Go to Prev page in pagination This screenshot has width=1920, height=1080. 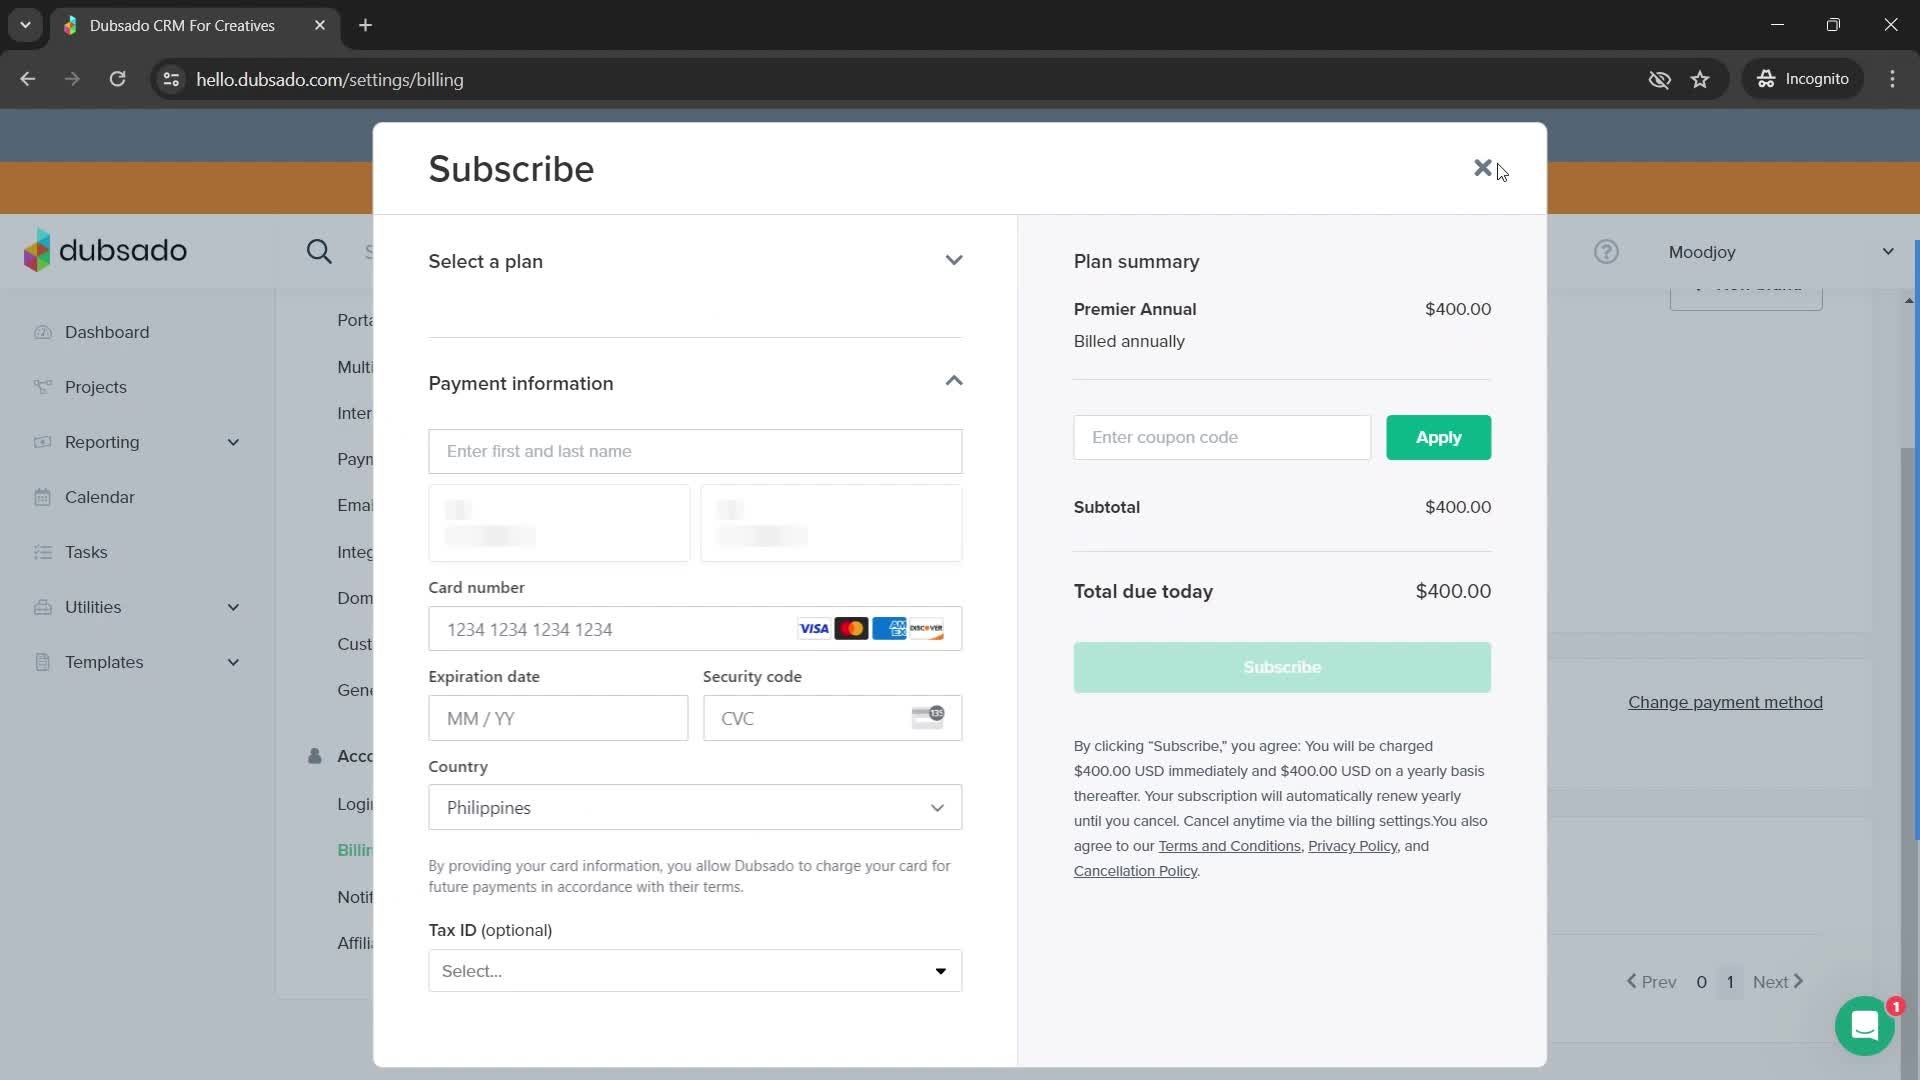point(1651,982)
